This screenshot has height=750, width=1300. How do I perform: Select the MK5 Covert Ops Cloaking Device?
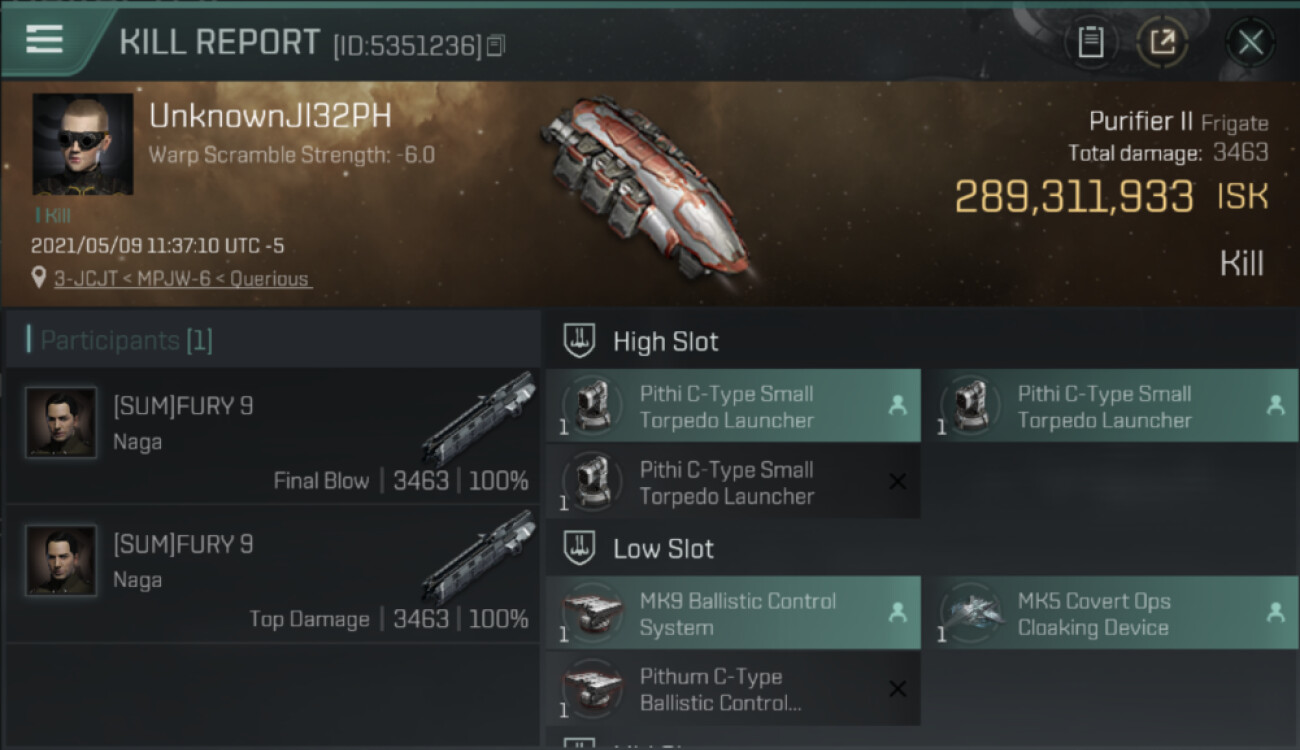click(1111, 613)
